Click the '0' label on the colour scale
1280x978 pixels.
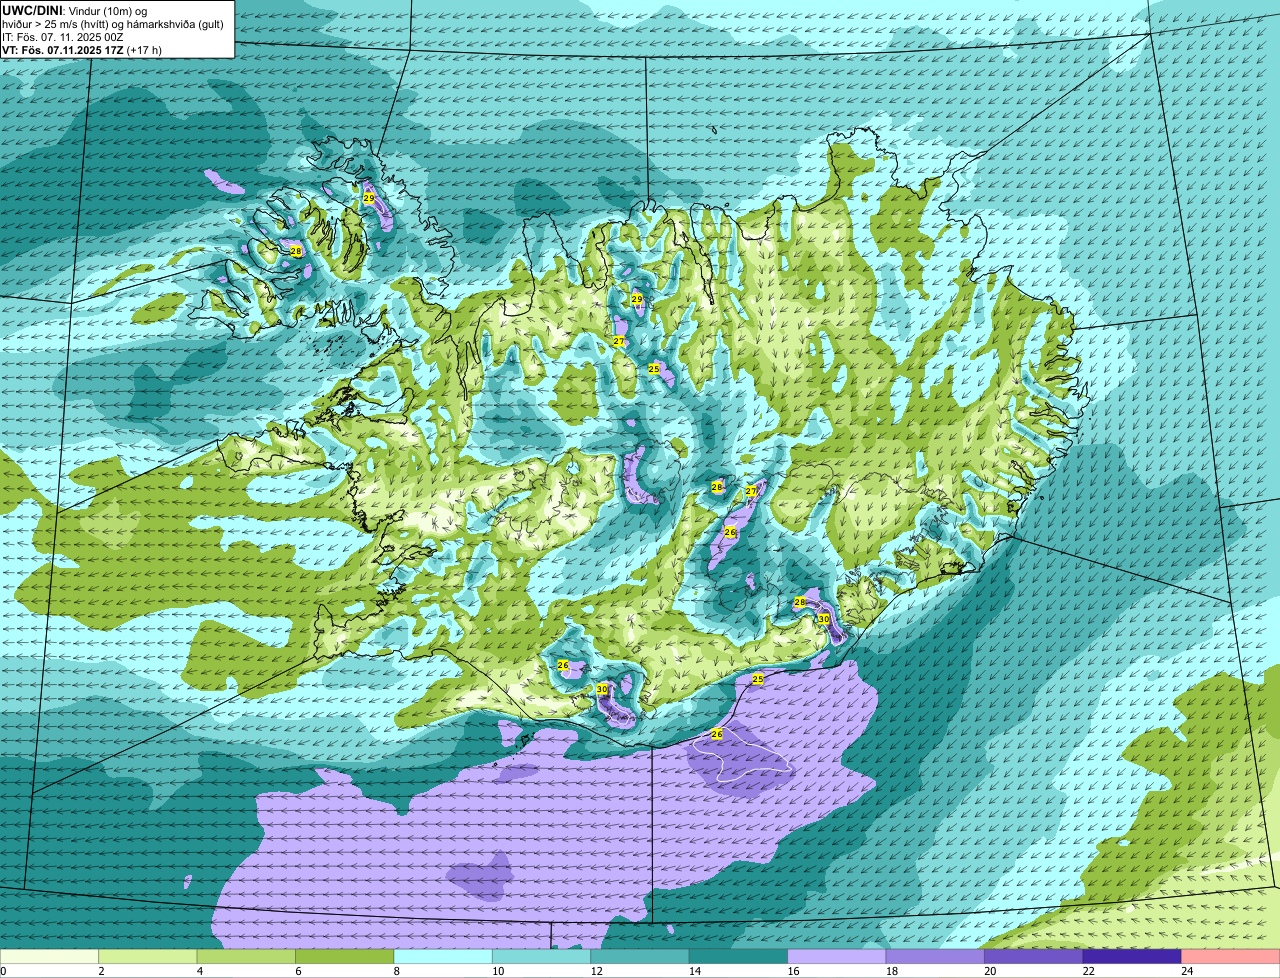pos(3,971)
